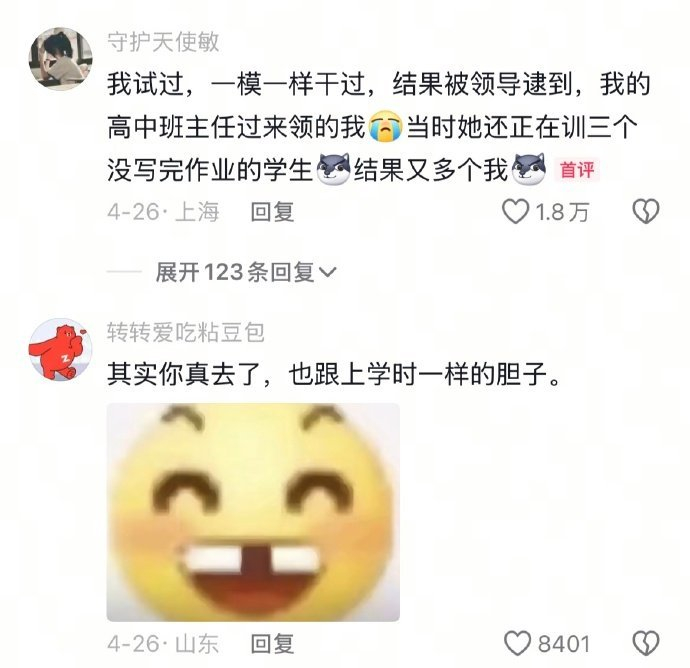Tap the 8401 like count
Image resolution: width=690 pixels, height=668 pixels.
tap(563, 644)
